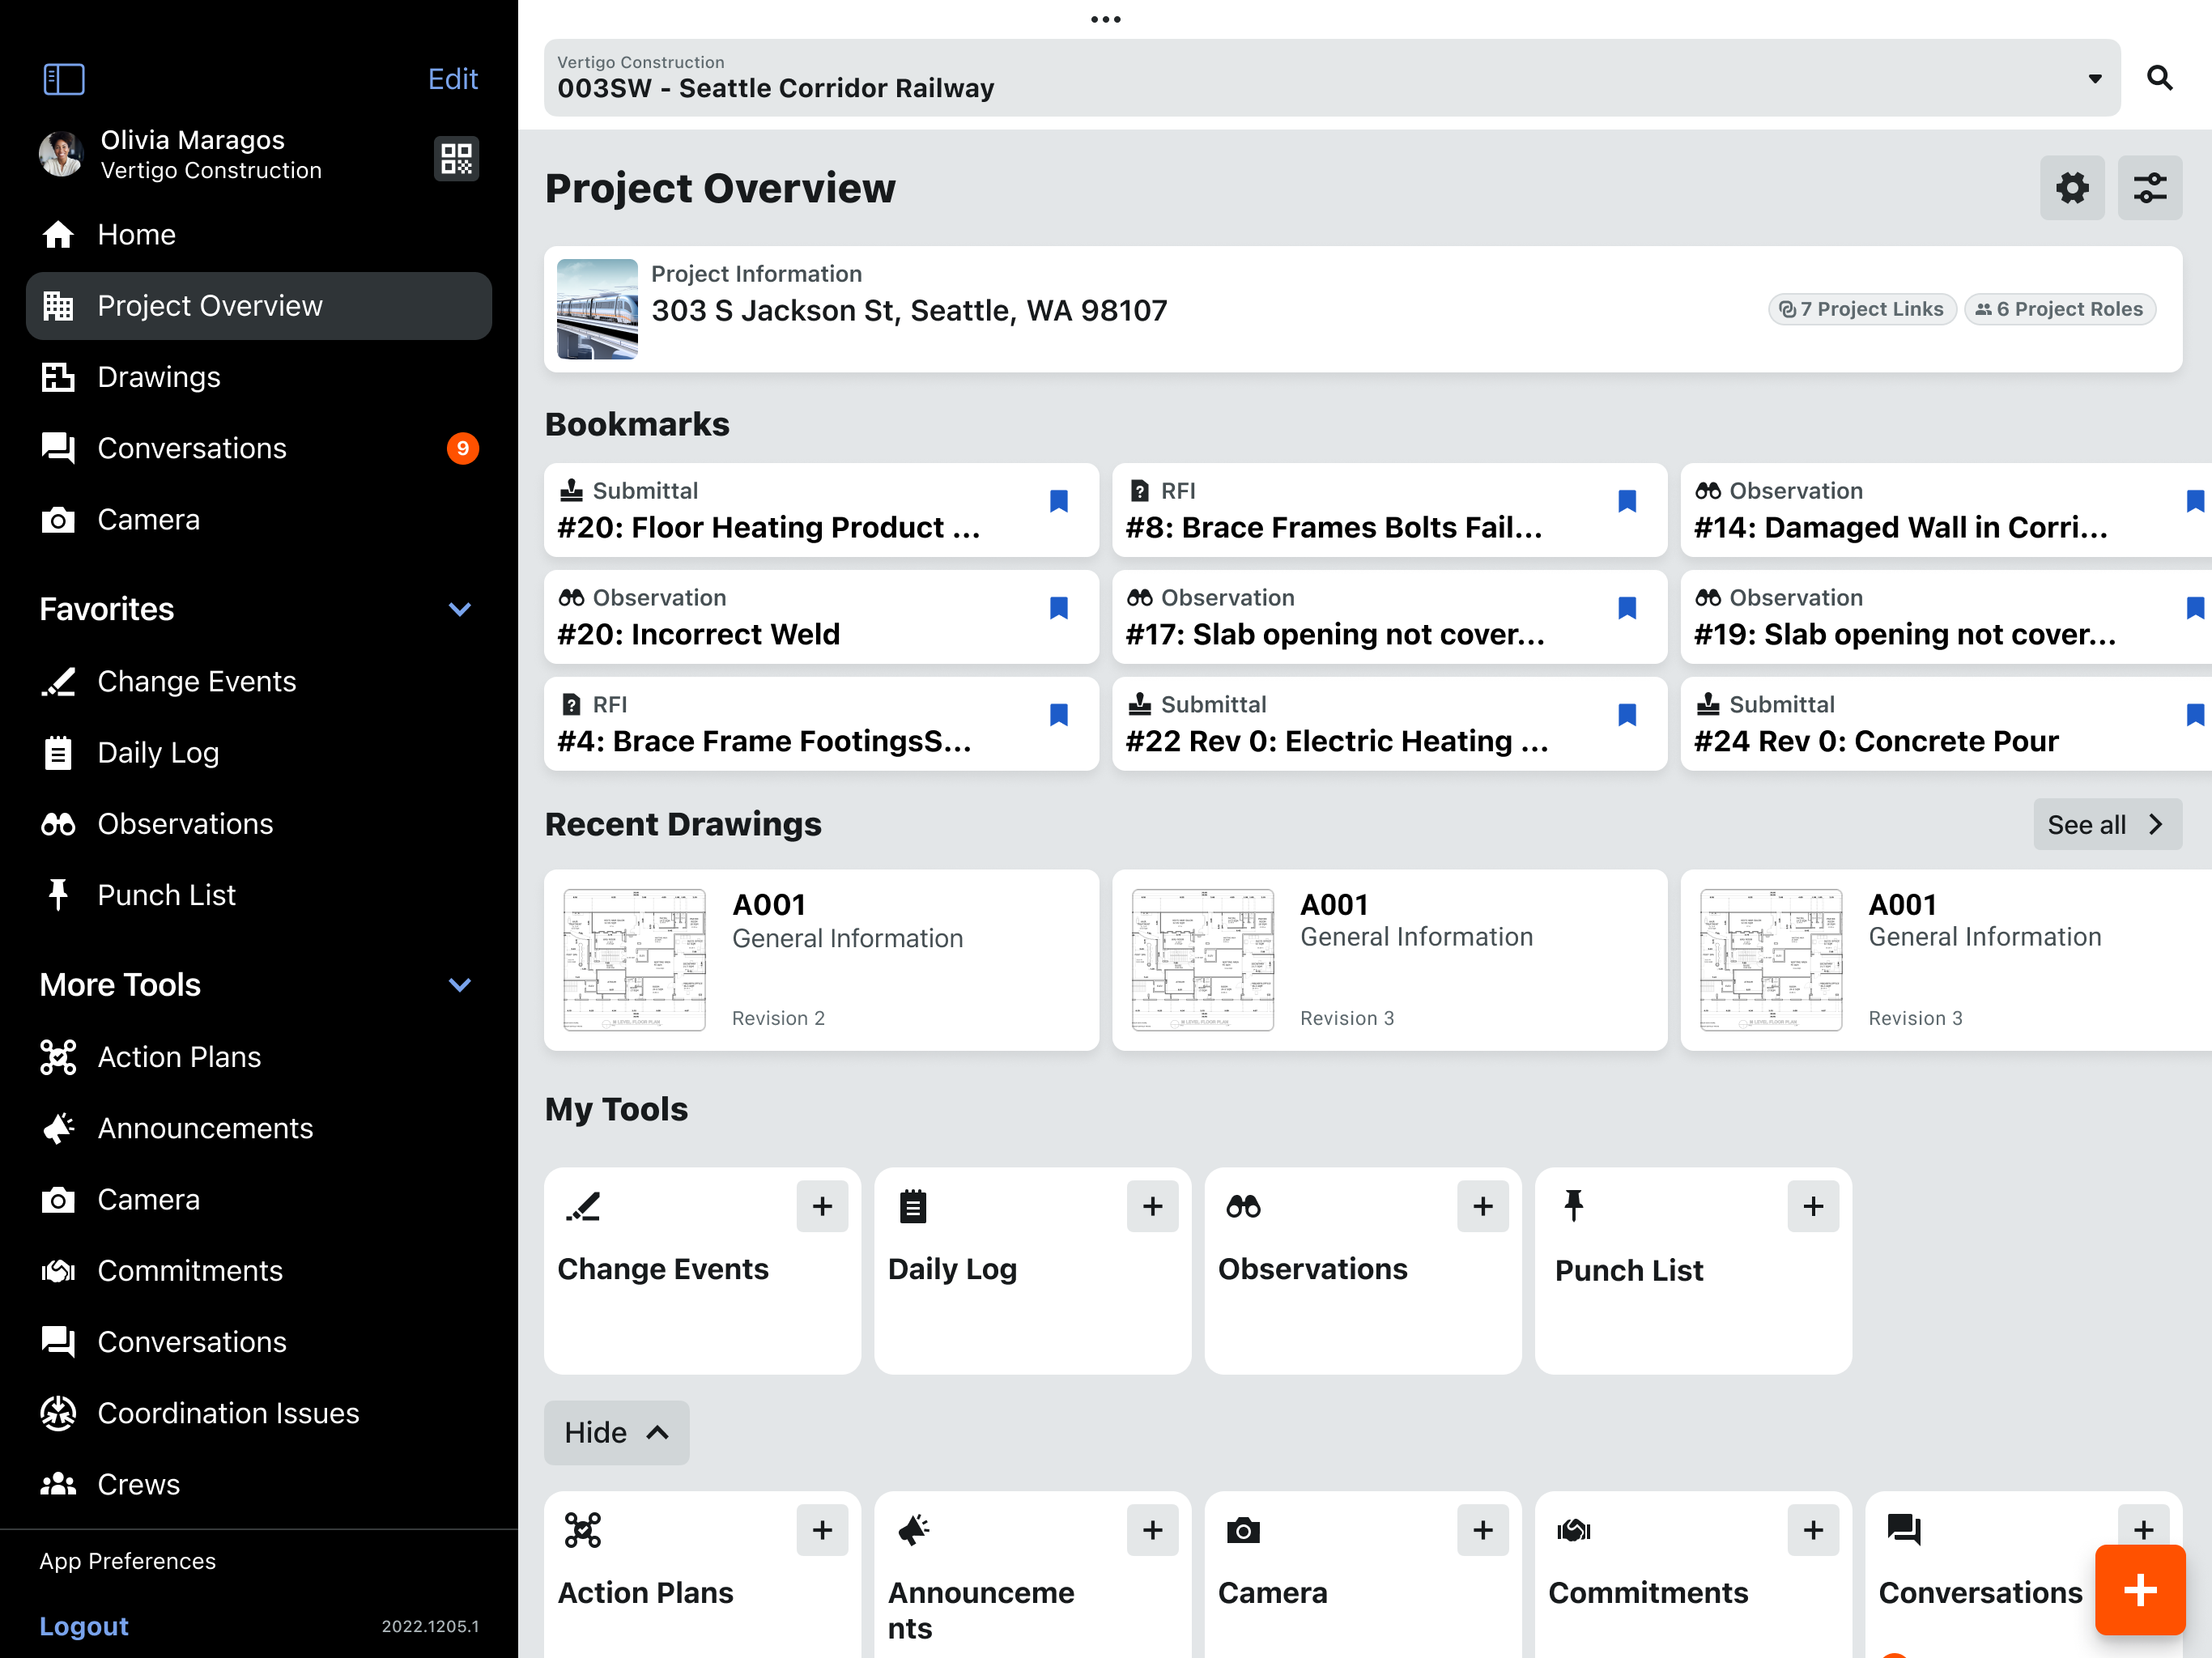Open Coordination Issues from More Tools
The image size is (2212, 1658).
228,1413
